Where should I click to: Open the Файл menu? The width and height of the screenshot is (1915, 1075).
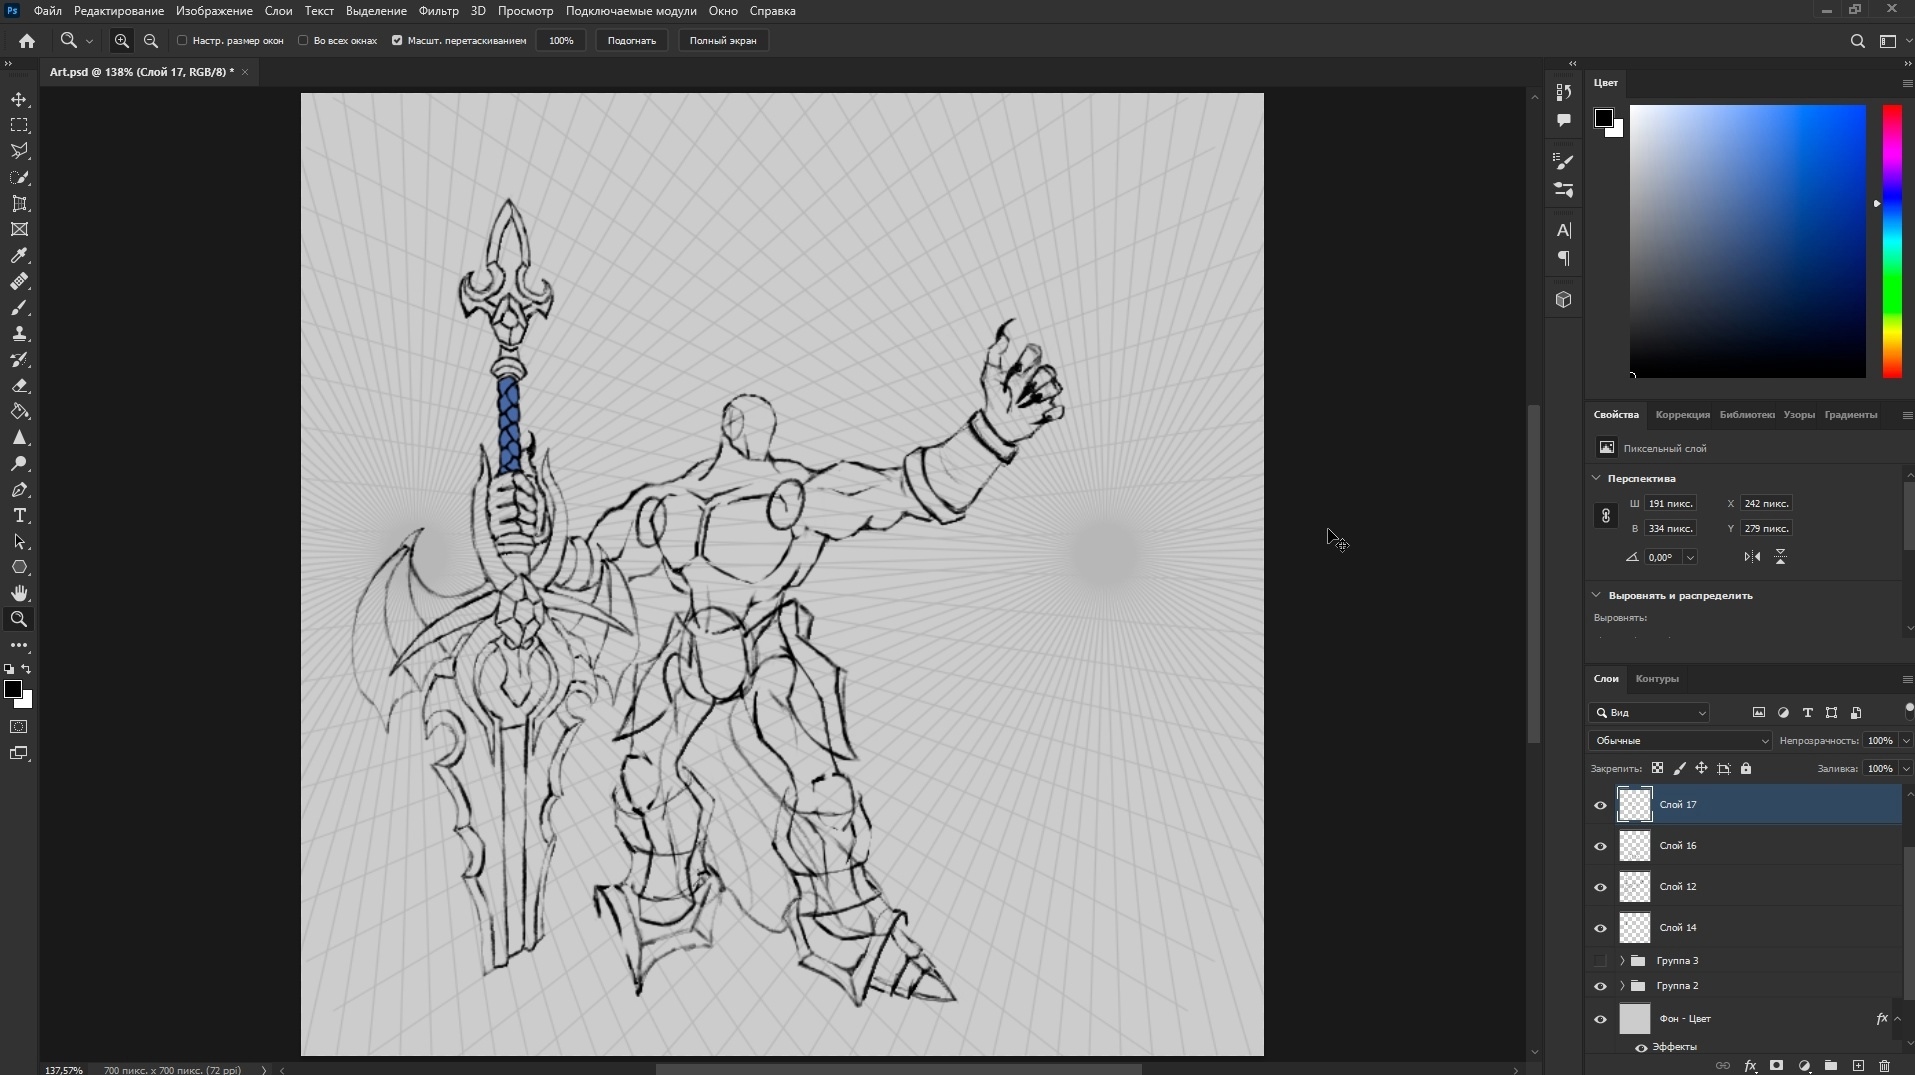pyautogui.click(x=47, y=11)
